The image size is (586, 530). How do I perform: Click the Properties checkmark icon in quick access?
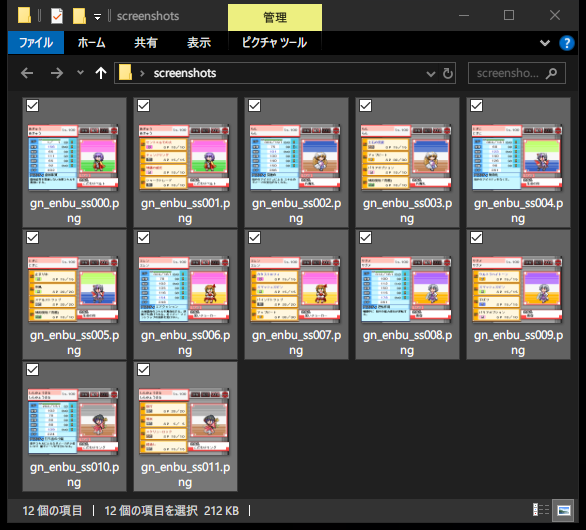[x=57, y=16]
